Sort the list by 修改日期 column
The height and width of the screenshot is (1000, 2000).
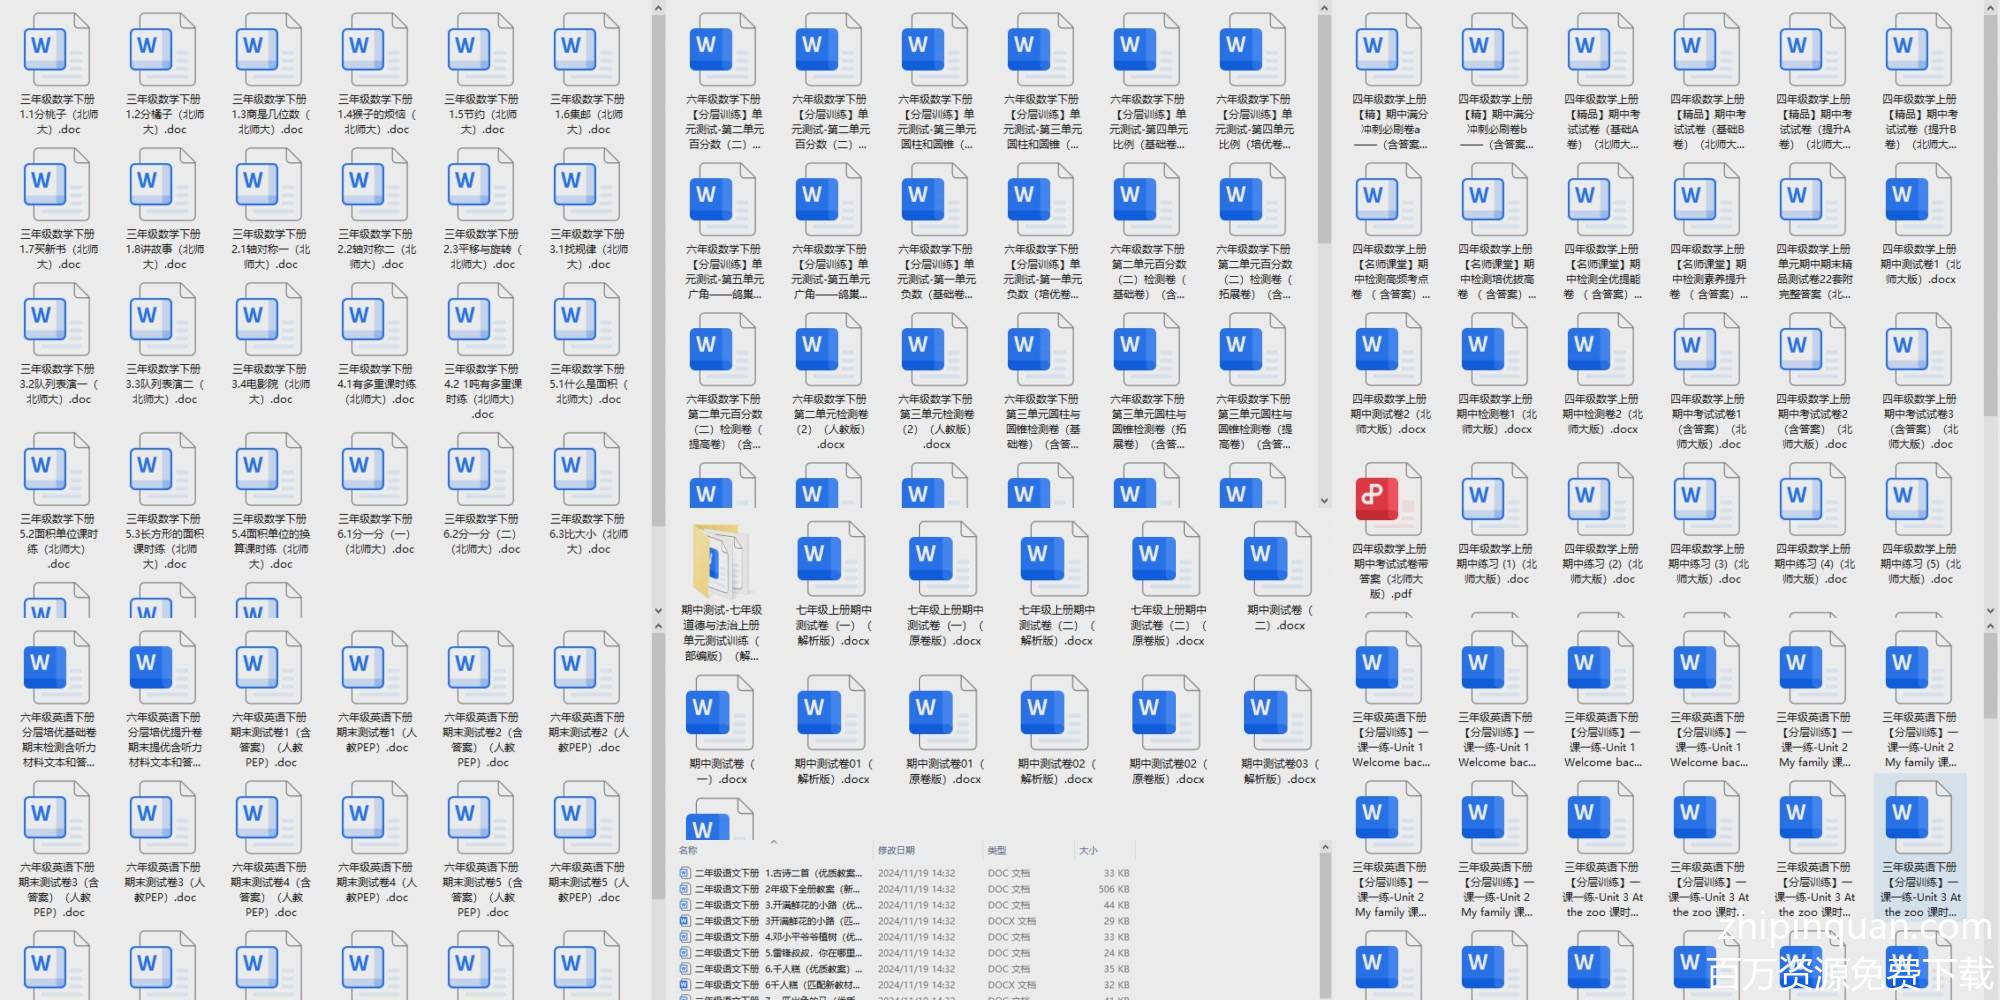(896, 851)
